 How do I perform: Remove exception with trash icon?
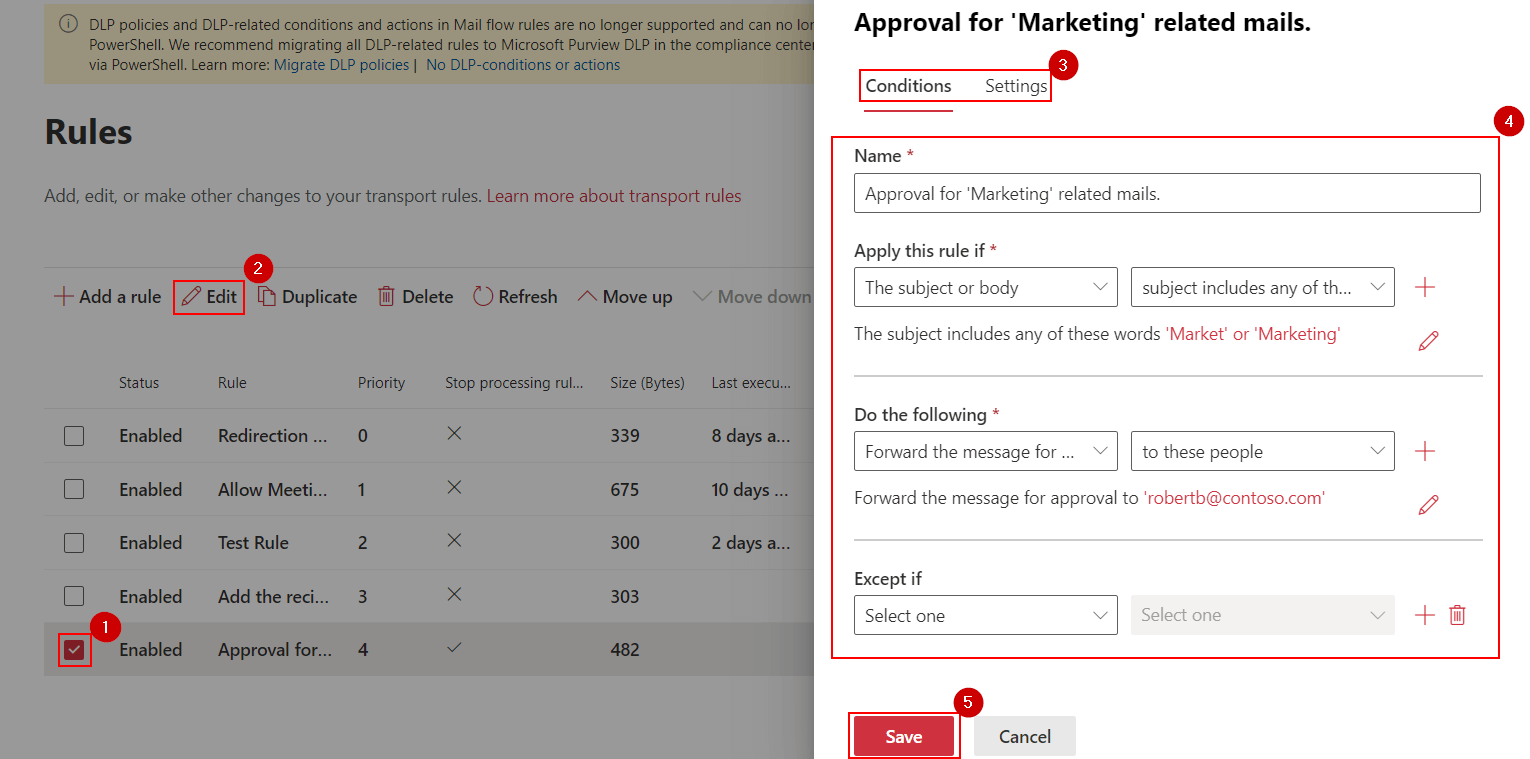(1458, 615)
